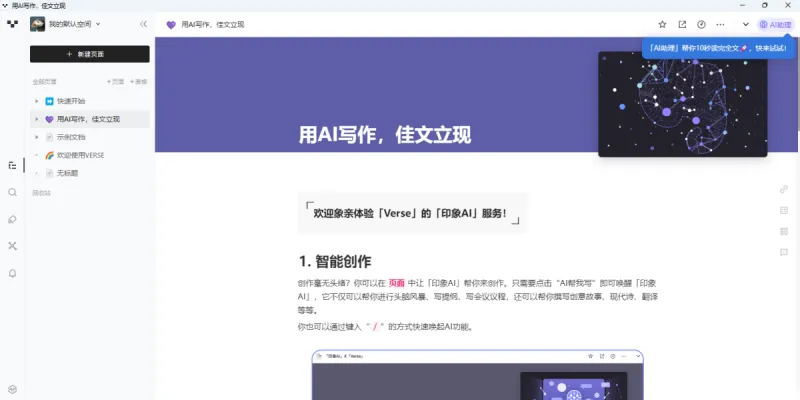Expand the 示例文档 tree item arrow
The height and width of the screenshot is (400, 800).
37,137
